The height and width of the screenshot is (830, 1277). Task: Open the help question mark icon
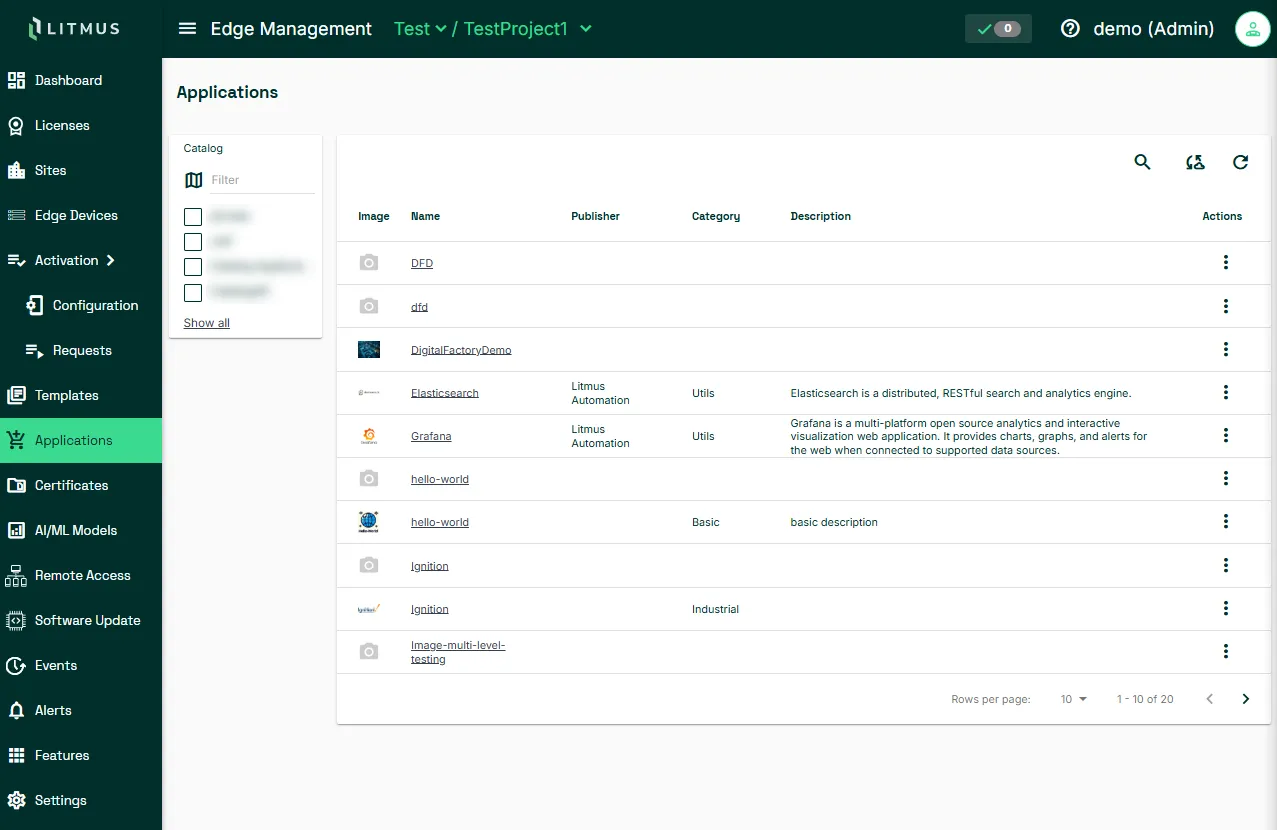(x=1070, y=29)
